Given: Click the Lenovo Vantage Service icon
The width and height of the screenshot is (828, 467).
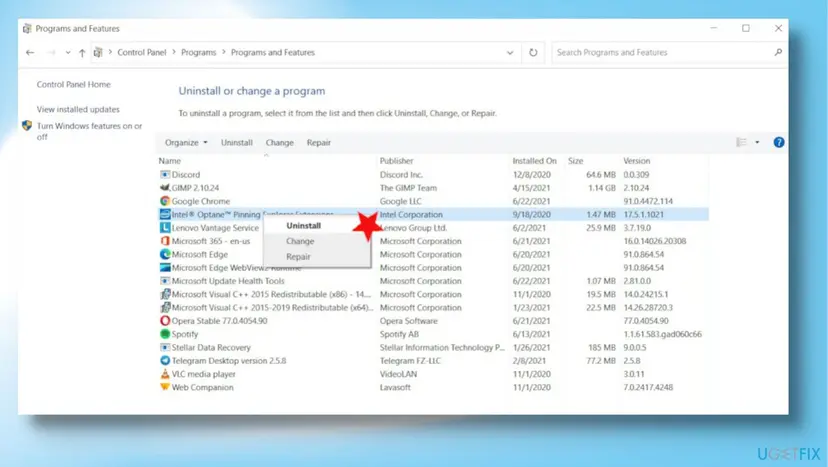Looking at the screenshot, I should pos(165,227).
